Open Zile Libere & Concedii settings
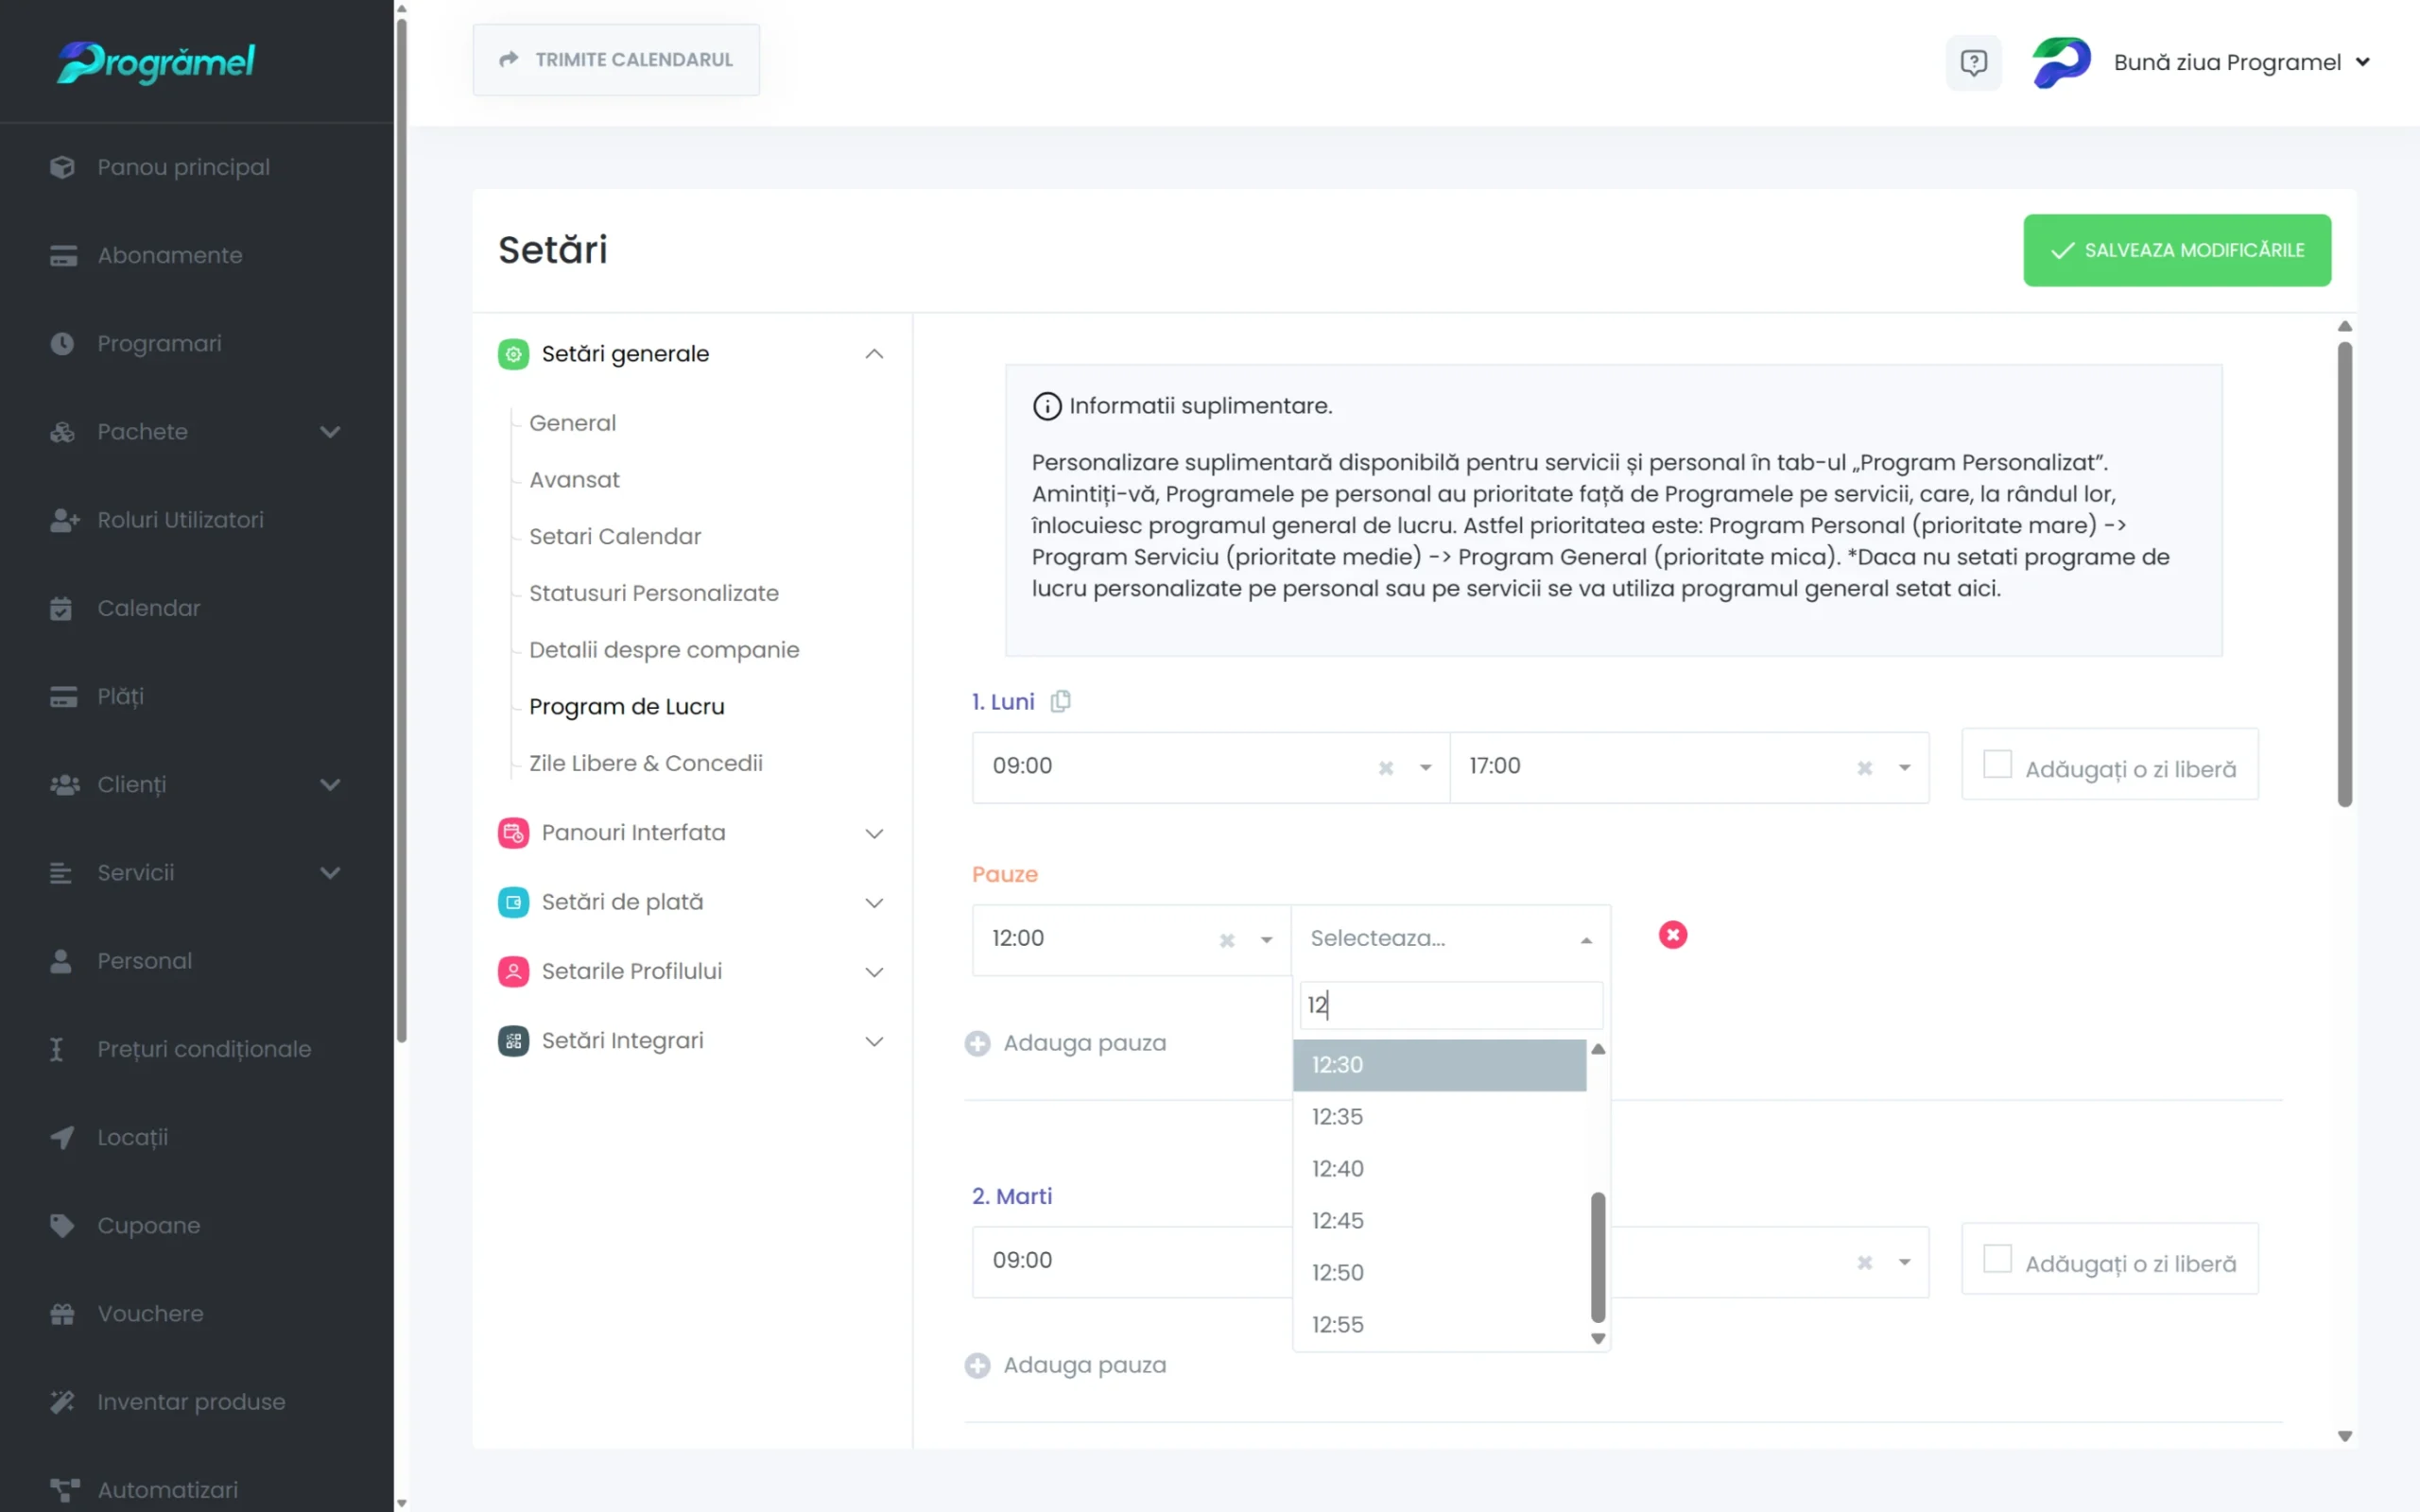 point(645,763)
